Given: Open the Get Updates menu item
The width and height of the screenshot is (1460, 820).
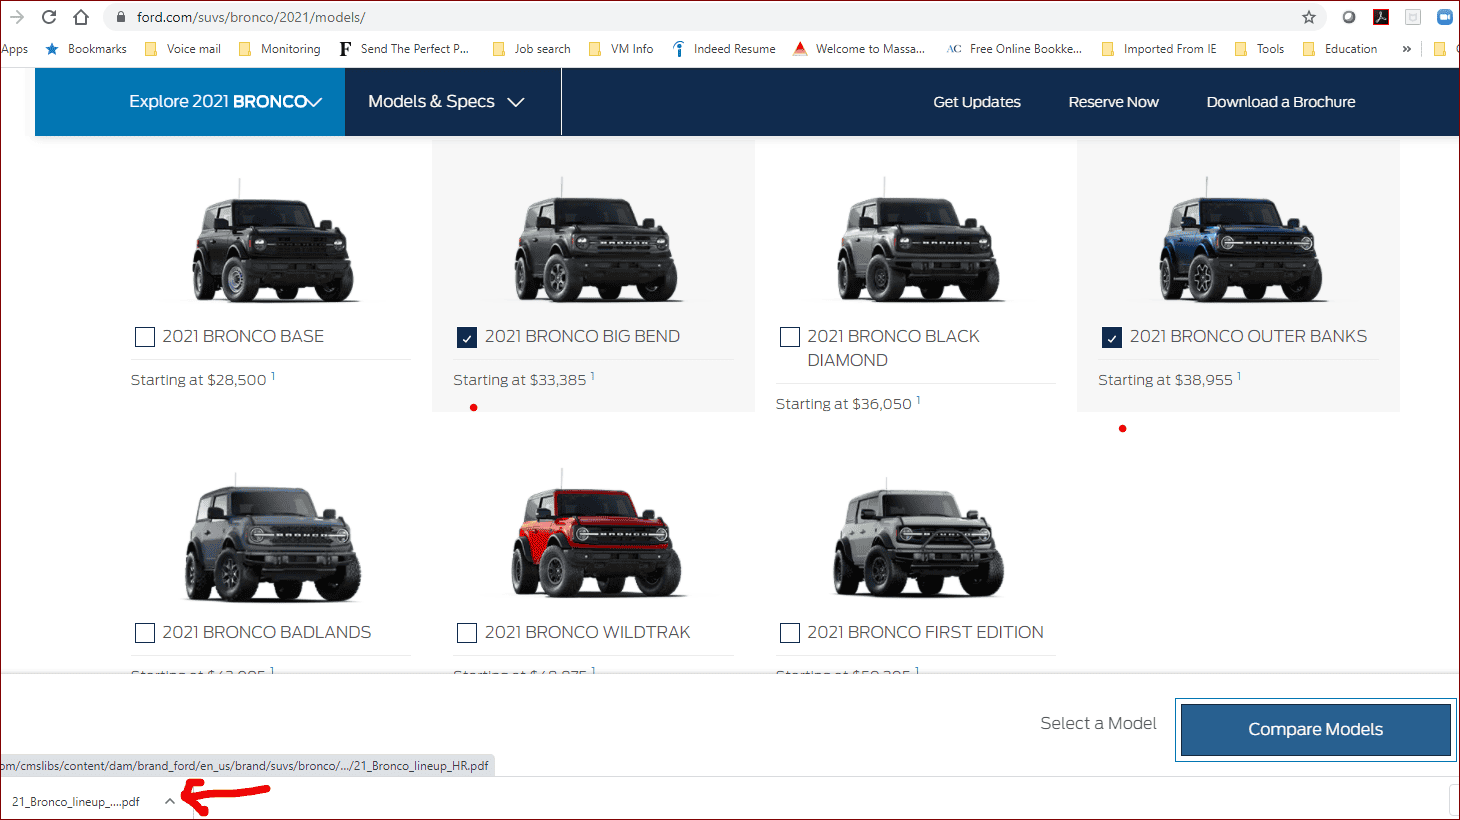Looking at the screenshot, I should (977, 102).
